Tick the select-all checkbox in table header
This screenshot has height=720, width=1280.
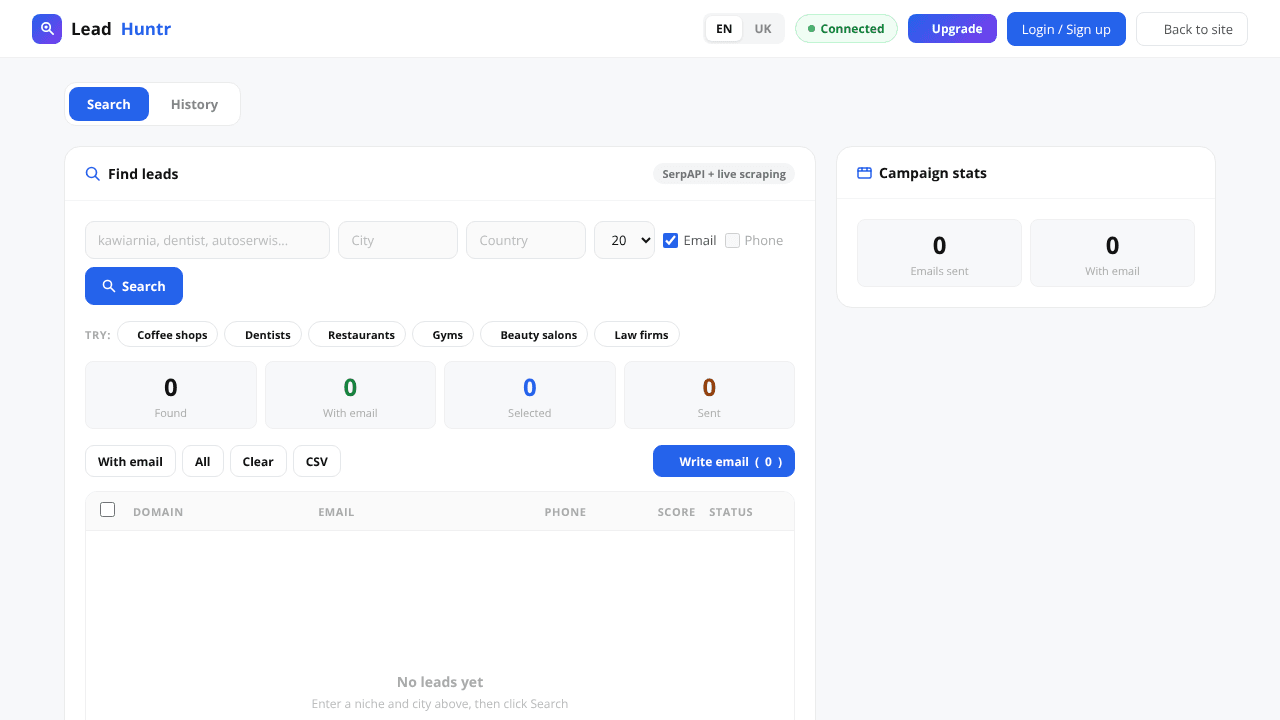point(108,510)
